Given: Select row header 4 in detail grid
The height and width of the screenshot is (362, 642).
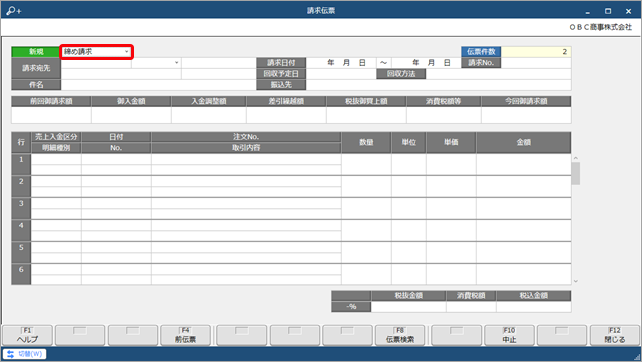Looking at the screenshot, I should [21, 231].
